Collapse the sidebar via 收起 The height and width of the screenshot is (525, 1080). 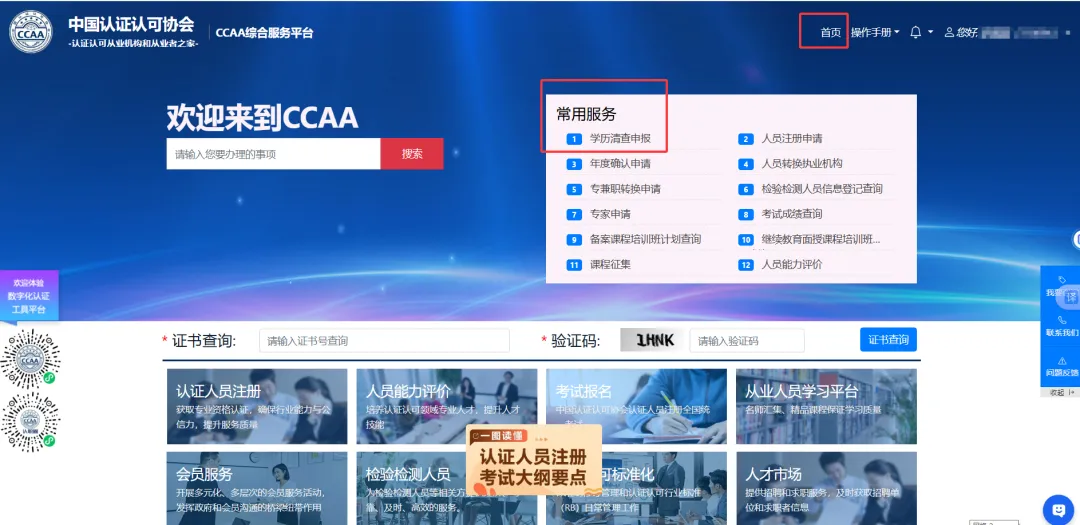pos(1061,392)
